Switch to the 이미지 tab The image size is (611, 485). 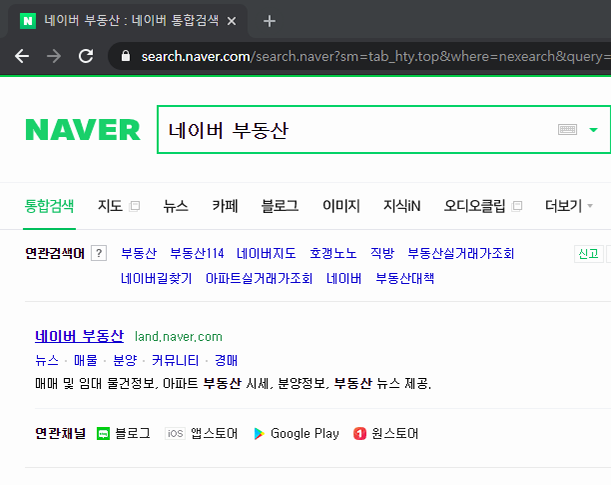(341, 206)
